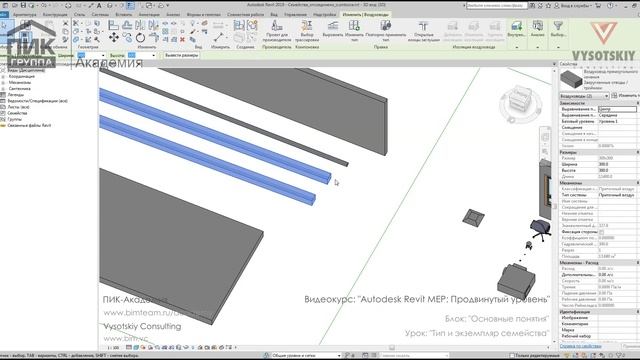Click the 'Тип системы' value cell
Viewport: 640px width, 360px height.
[618, 195]
